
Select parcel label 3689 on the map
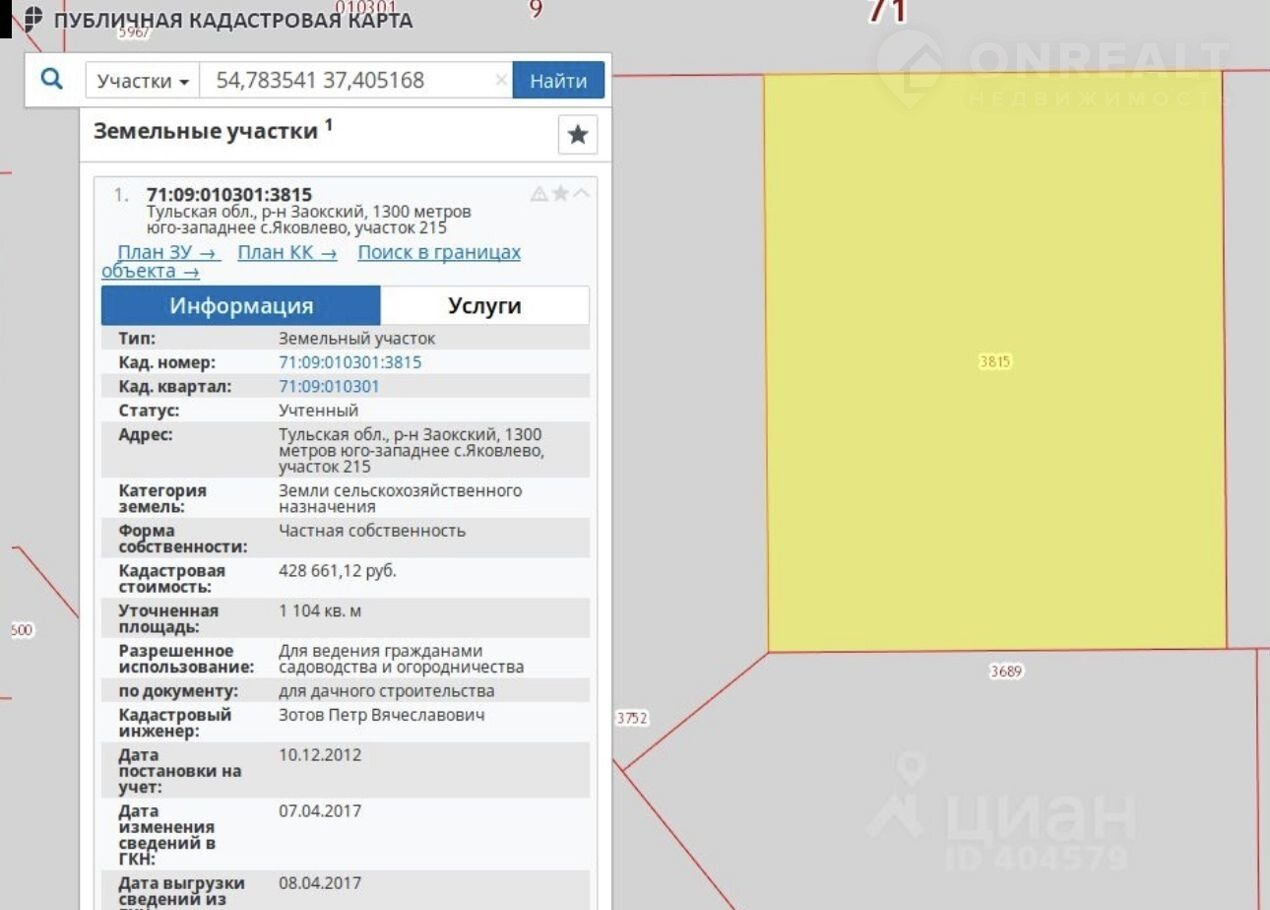click(x=1006, y=672)
